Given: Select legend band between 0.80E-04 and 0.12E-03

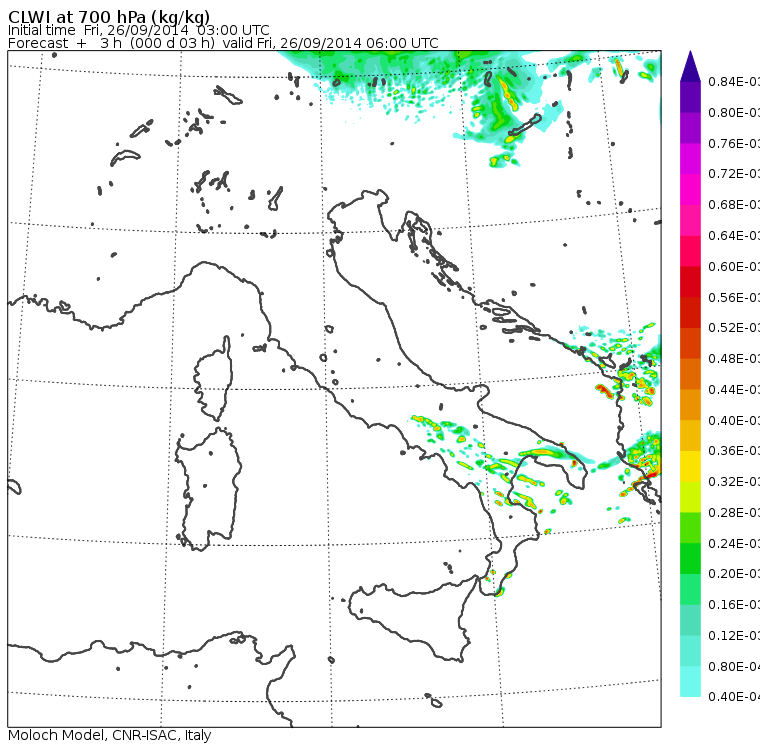Looking at the screenshot, I should click(690, 651).
